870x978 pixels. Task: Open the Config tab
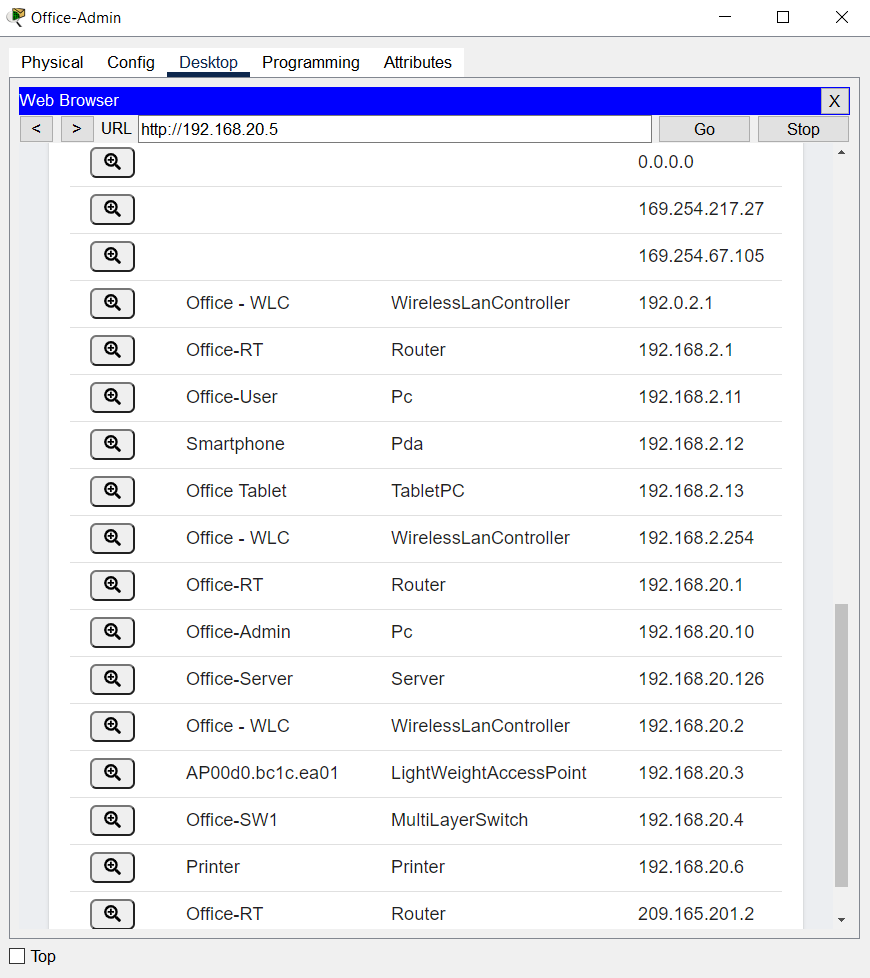[x=130, y=62]
